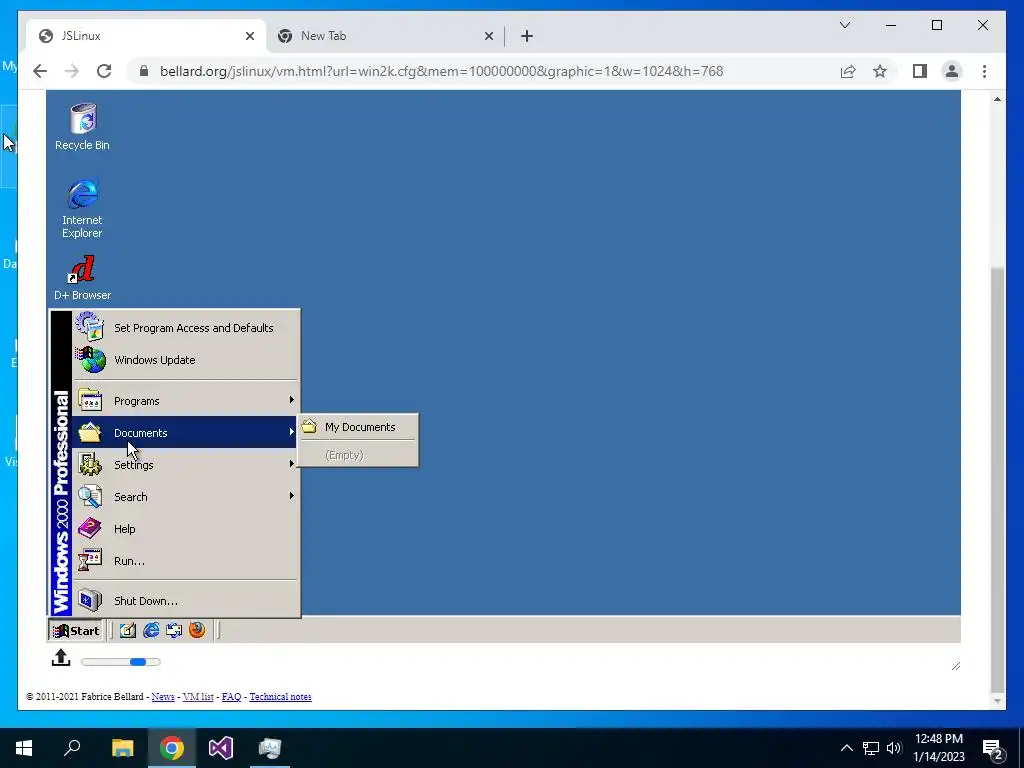Go forward in Chrome
Screen dimensions: 1024x768
point(72,71)
